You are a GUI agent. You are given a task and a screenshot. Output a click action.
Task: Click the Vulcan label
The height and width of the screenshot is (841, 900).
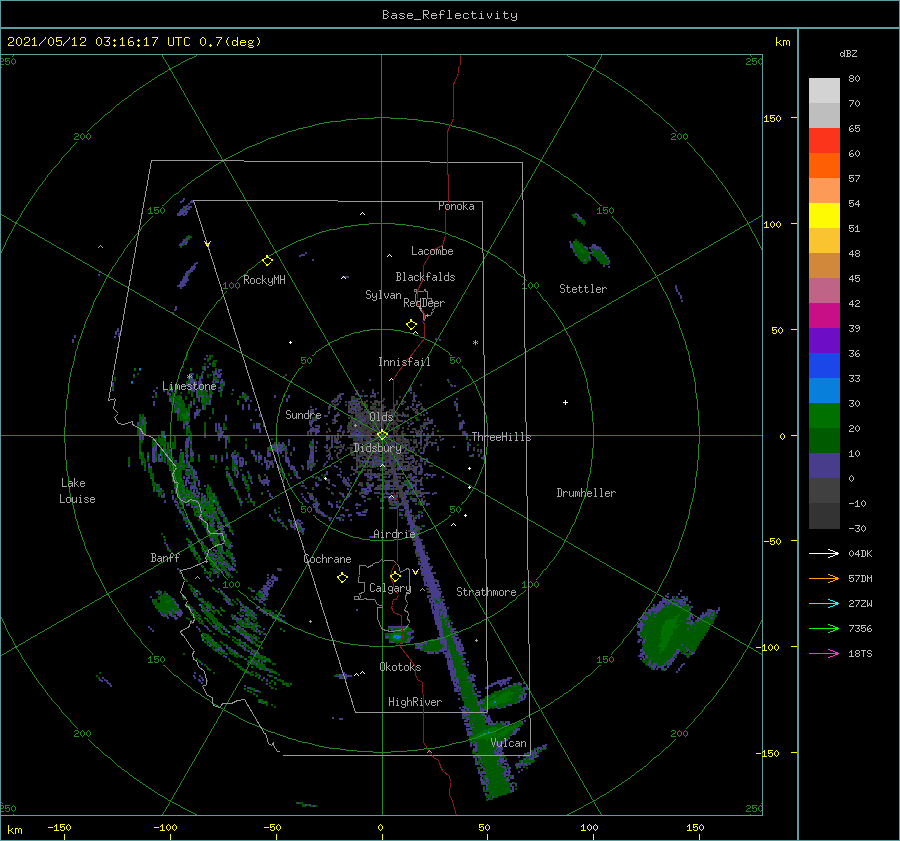508,743
